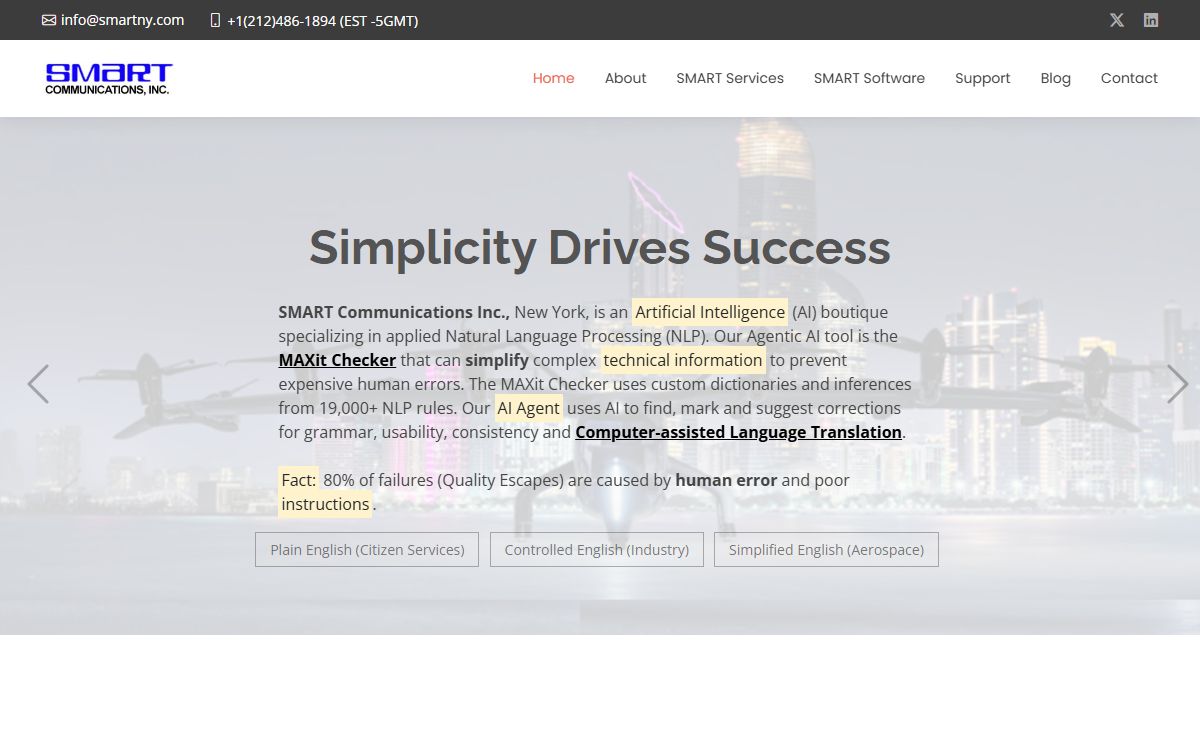Follow the MAXit Checker link

coord(337,360)
